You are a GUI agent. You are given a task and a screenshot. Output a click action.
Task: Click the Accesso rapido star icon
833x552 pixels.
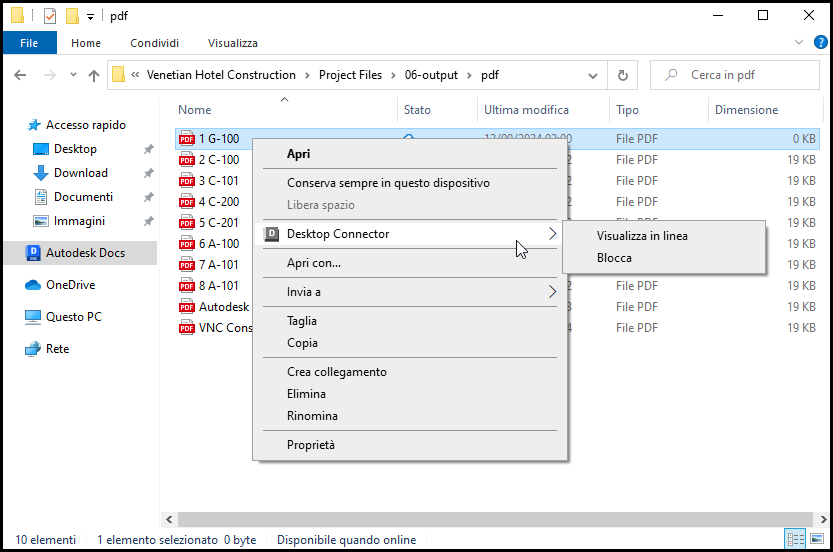34,125
